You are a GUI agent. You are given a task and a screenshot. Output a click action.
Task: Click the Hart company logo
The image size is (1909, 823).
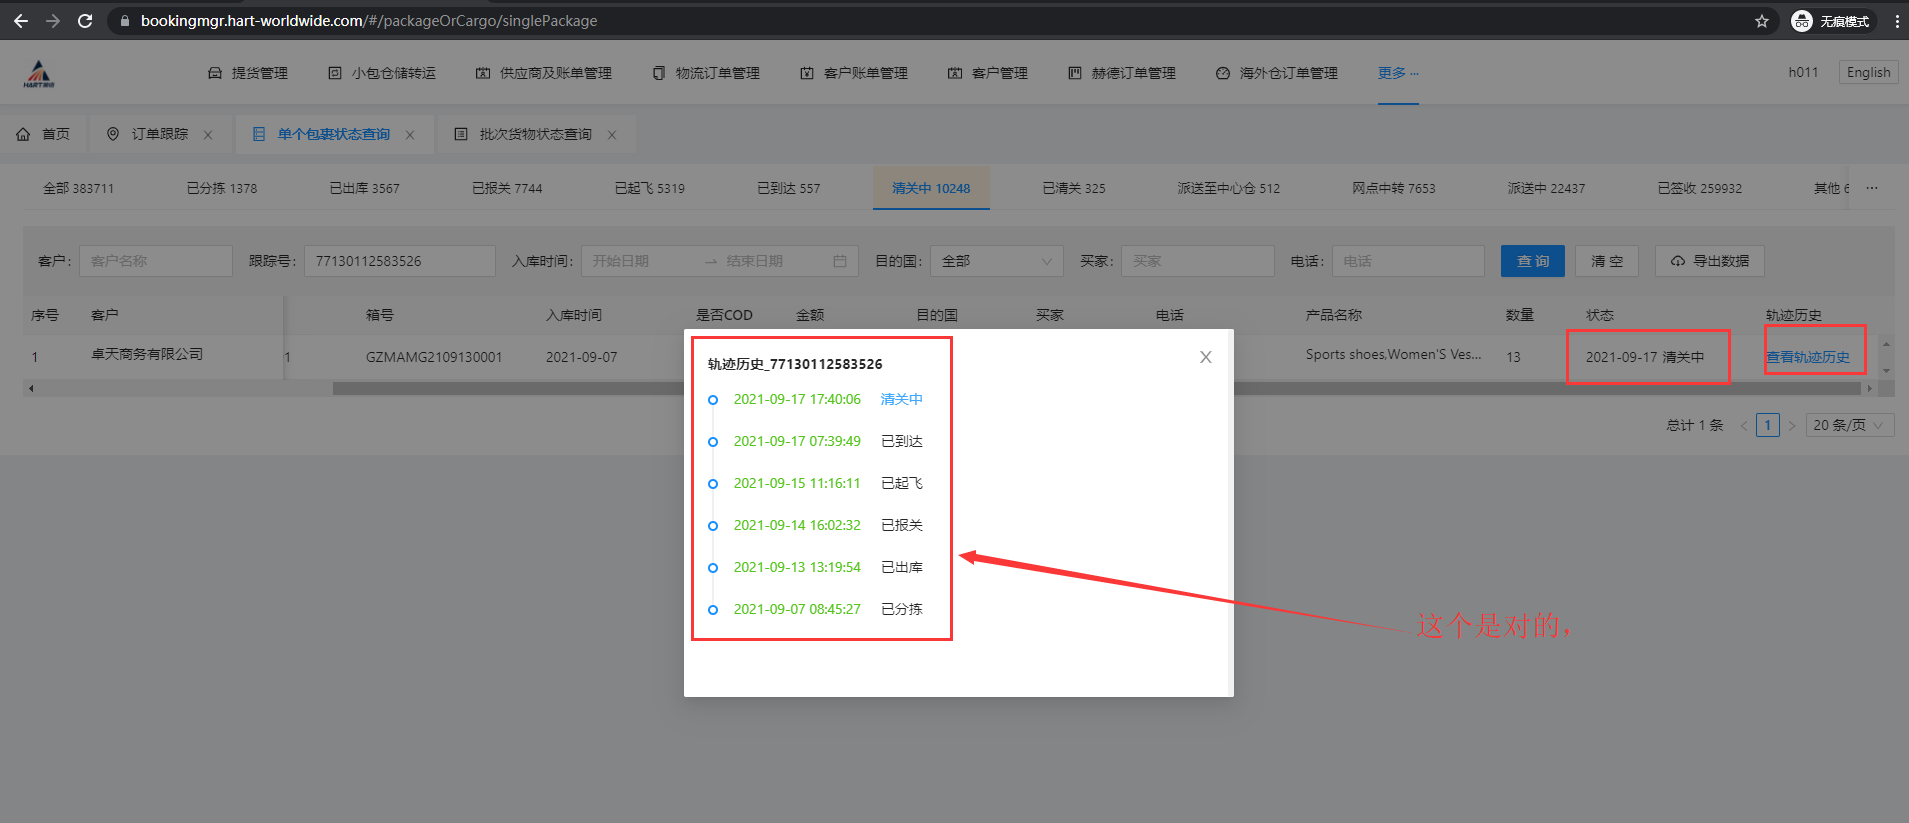39,73
